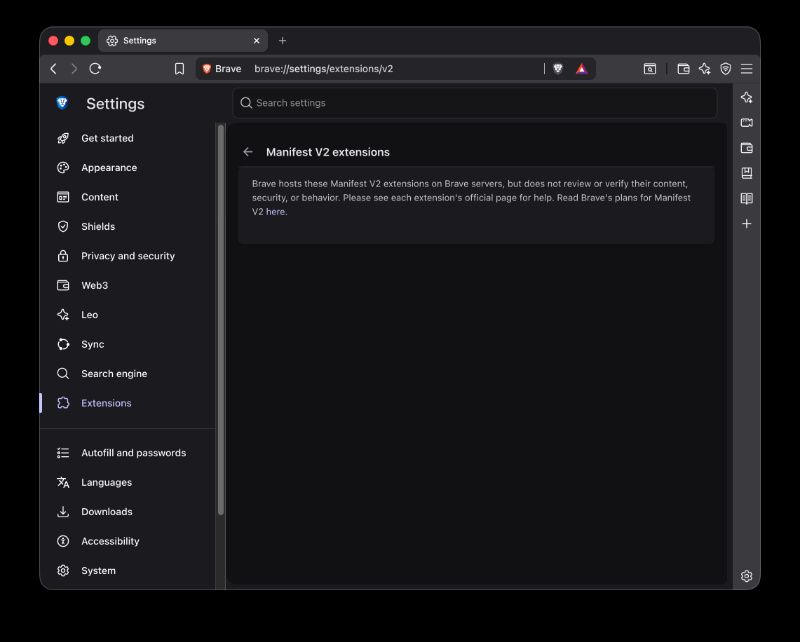Image resolution: width=800 pixels, height=642 pixels.
Task: Open Leo AI from toolbar
Action: tap(705, 68)
